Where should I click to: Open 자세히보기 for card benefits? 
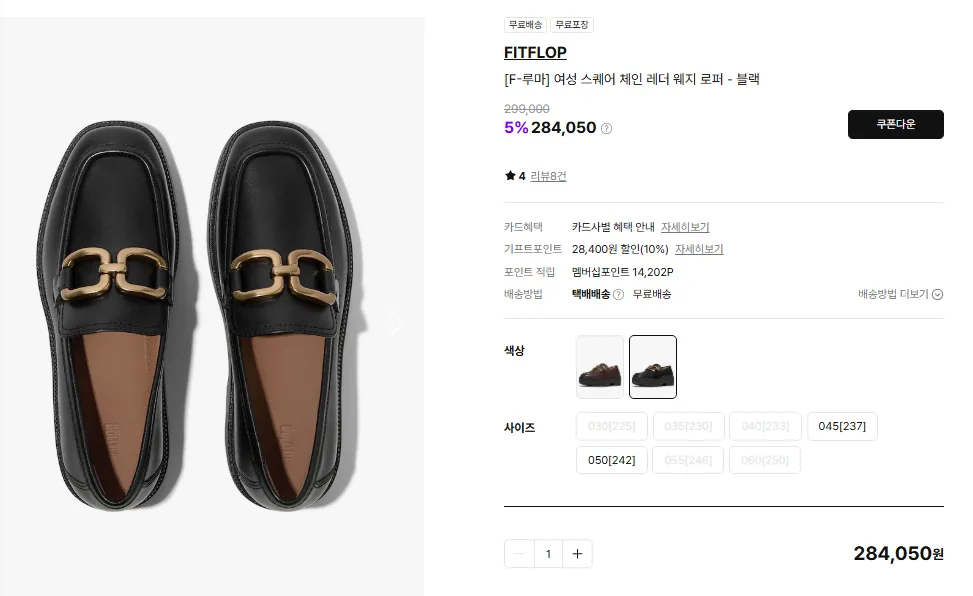tap(685, 227)
